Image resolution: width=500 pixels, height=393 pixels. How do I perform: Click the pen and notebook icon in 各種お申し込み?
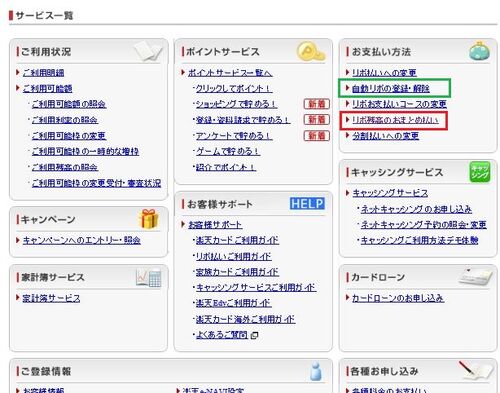[475, 370]
